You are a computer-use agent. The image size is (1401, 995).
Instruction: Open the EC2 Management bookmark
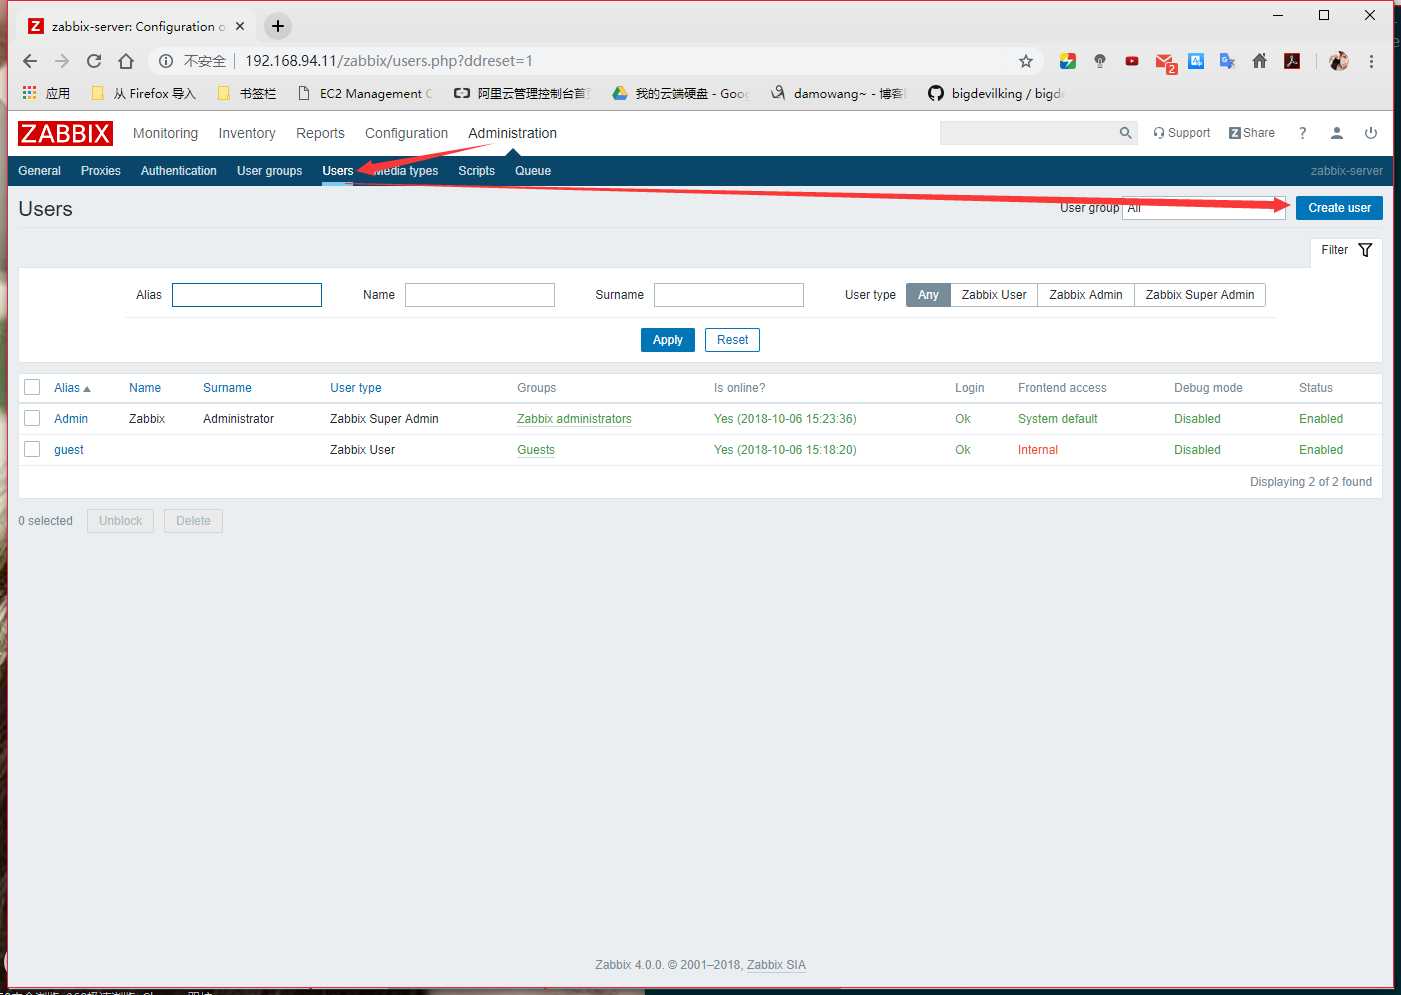pos(365,93)
